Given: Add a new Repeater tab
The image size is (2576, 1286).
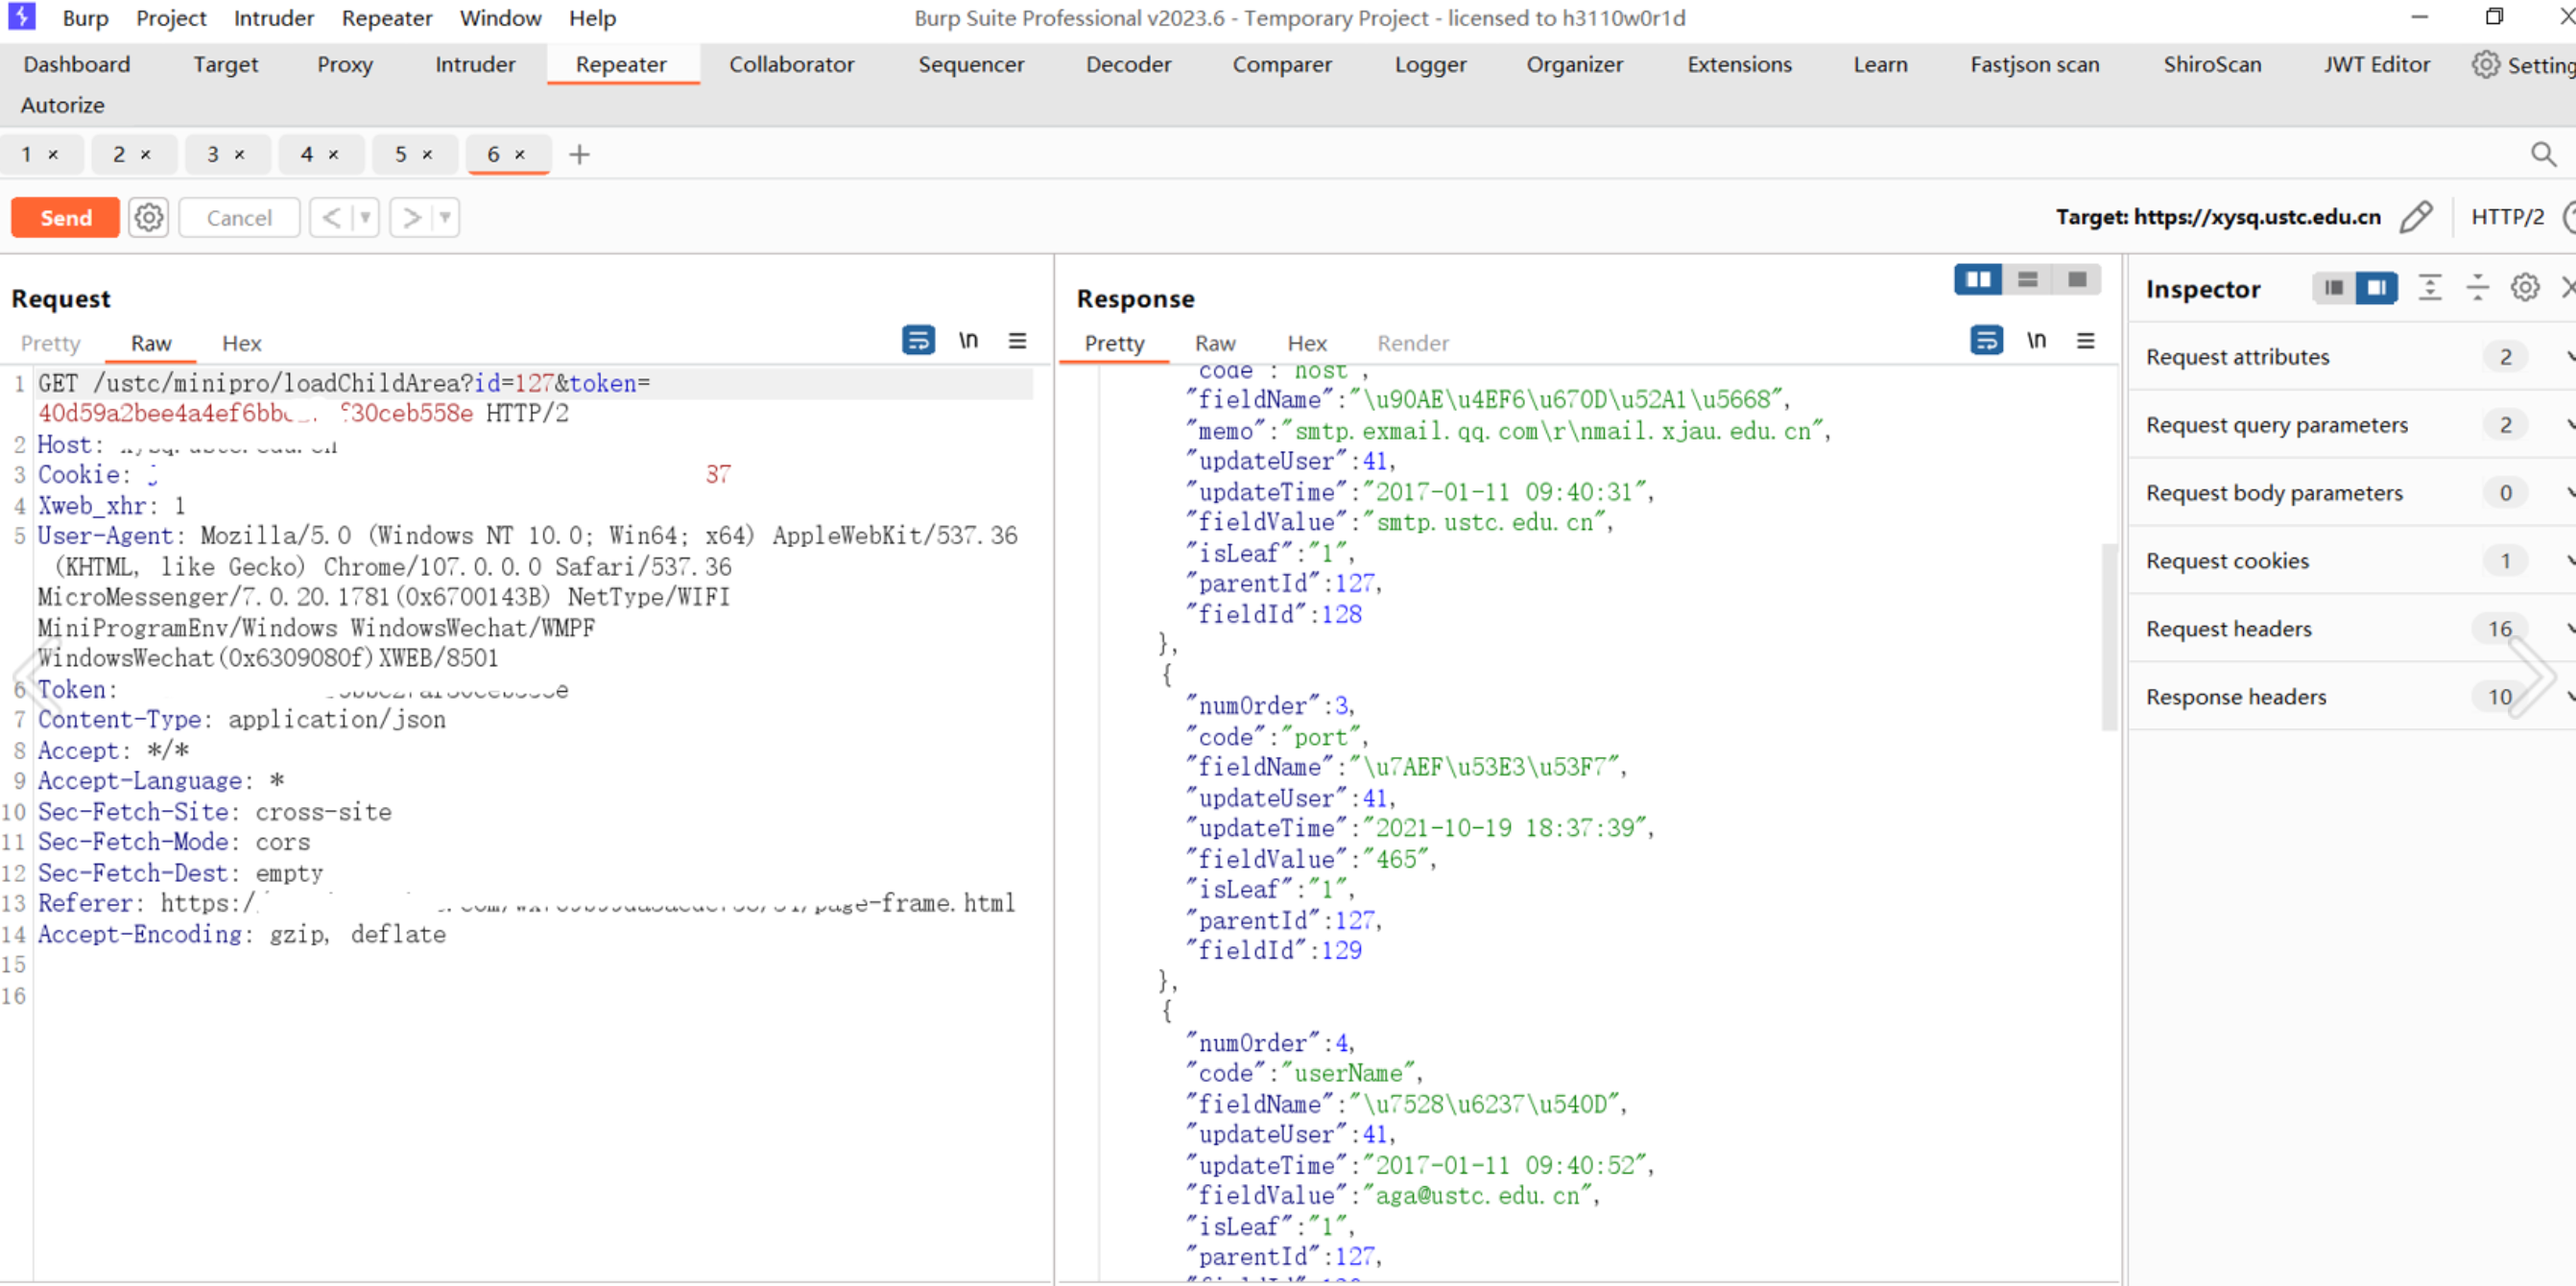Looking at the screenshot, I should coord(579,154).
